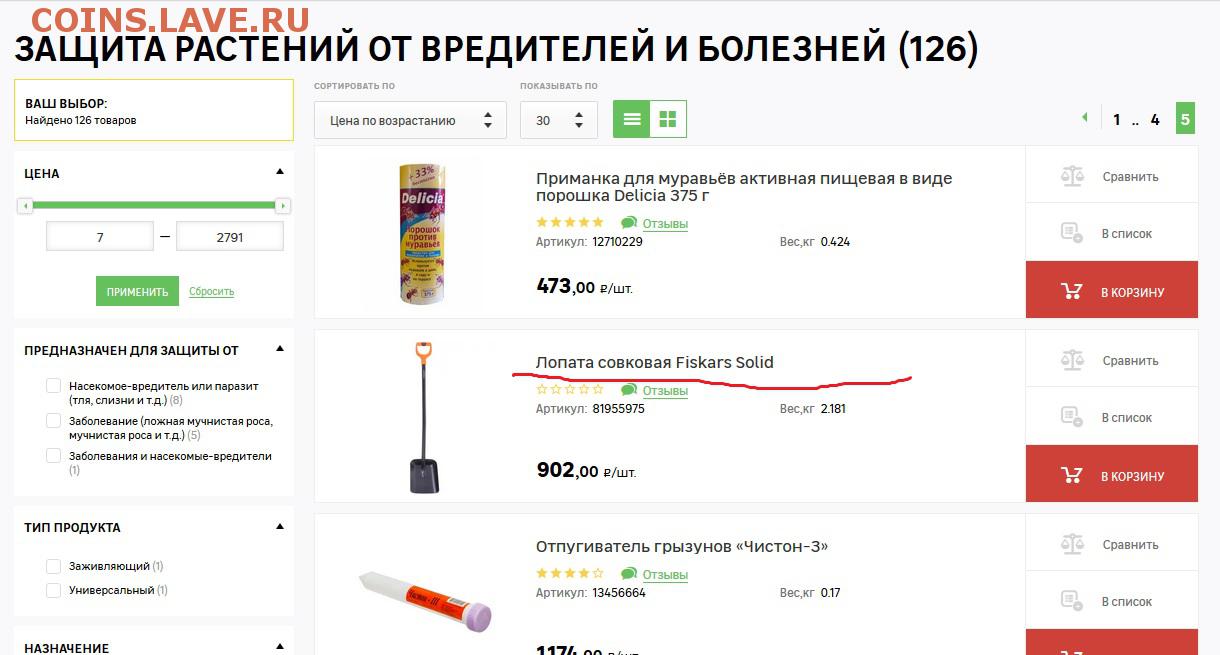Click the right handle of price slider
The image size is (1220, 655).
(283, 206)
